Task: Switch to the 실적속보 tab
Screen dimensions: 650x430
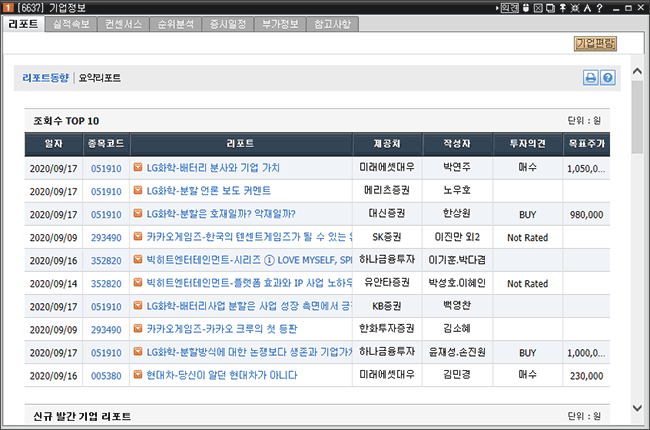Action: pos(71,24)
